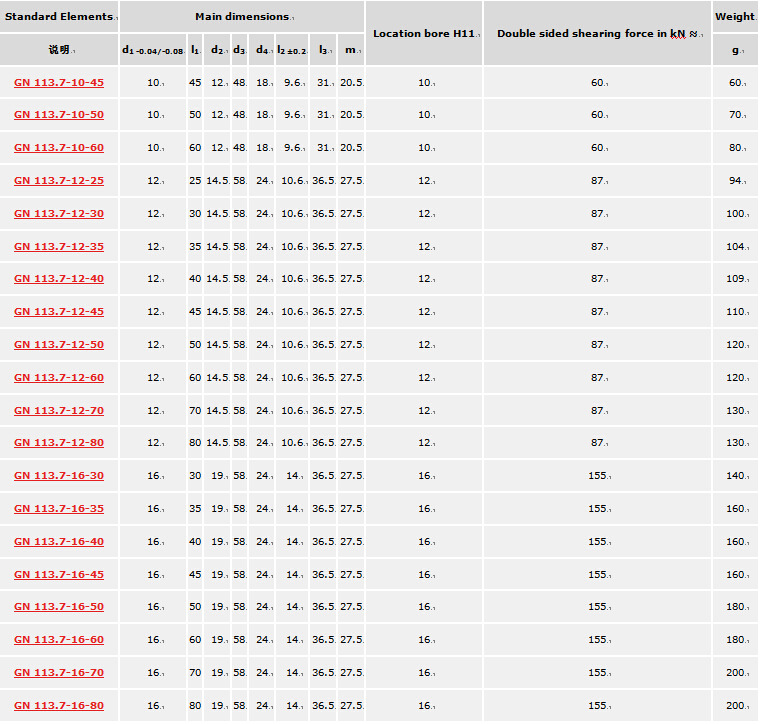
Task: Click the Double sided shearing force header
Action: 597,34
